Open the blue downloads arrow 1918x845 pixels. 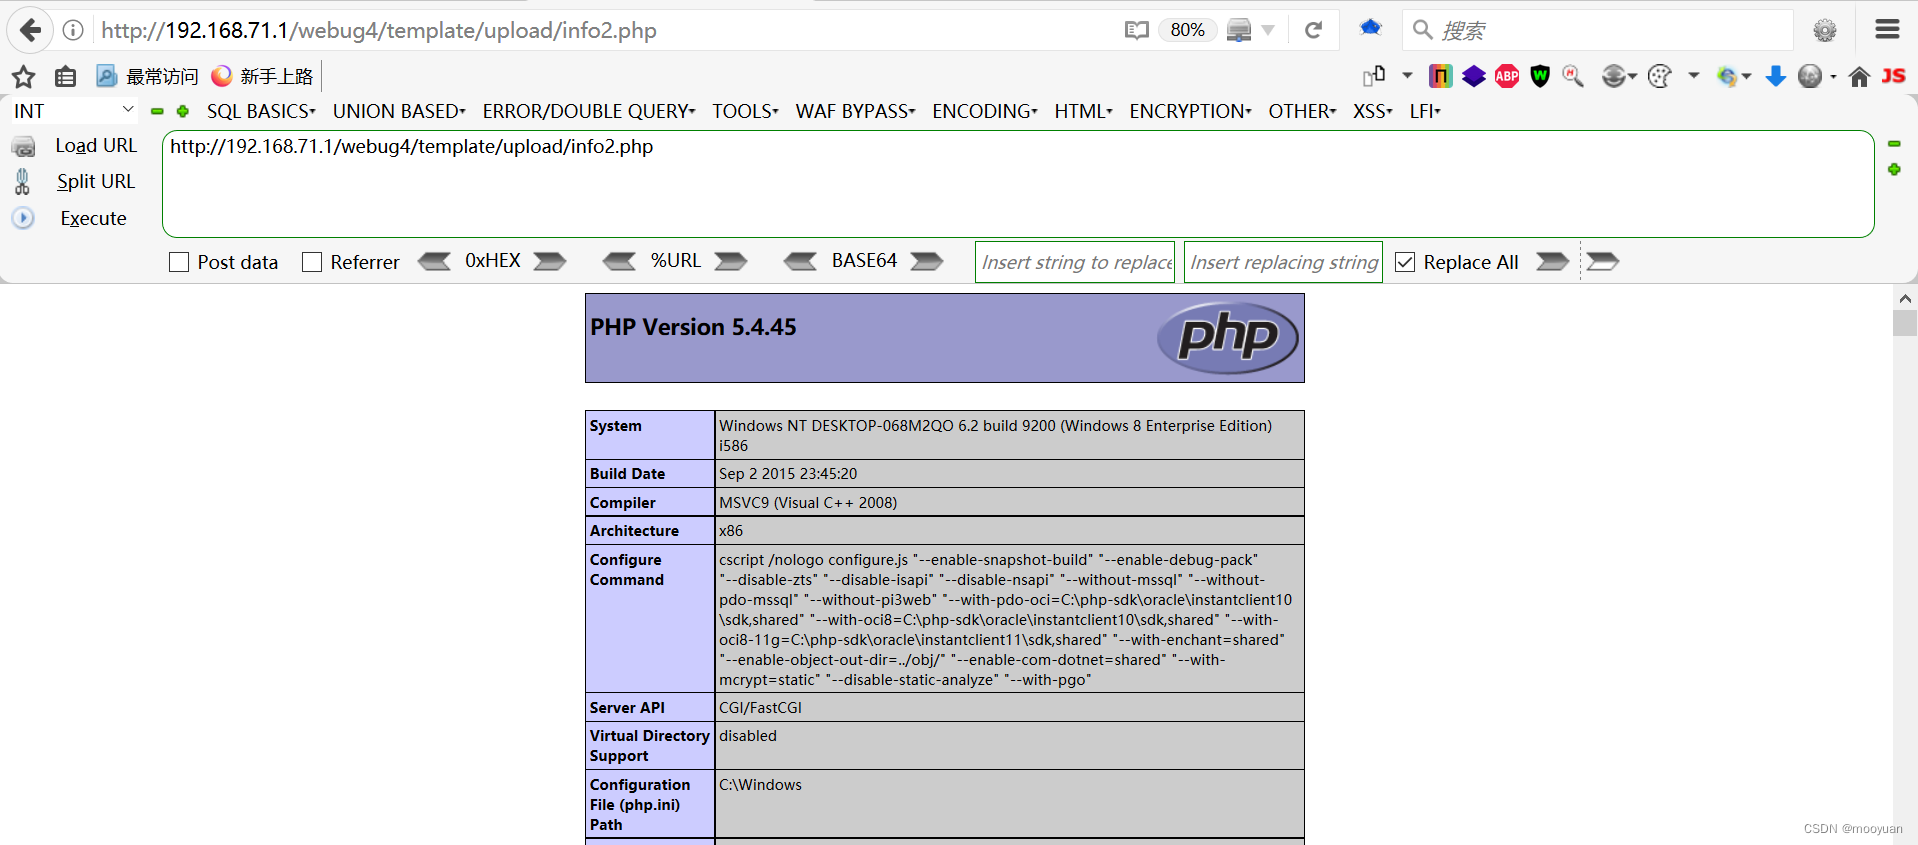[x=1775, y=76]
